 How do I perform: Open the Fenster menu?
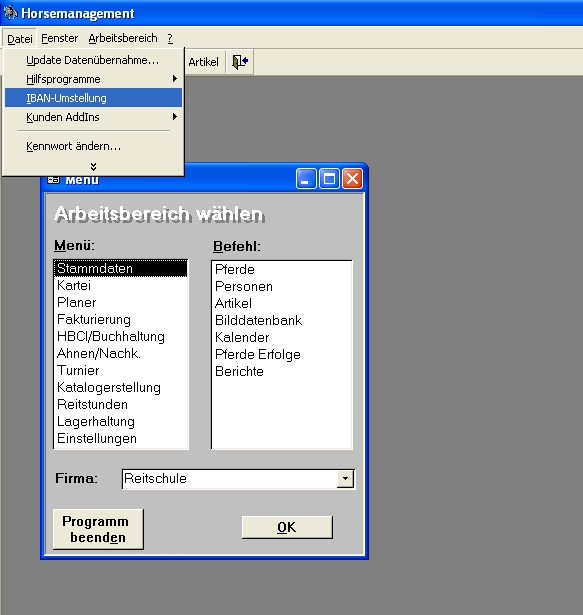pyautogui.click(x=60, y=38)
